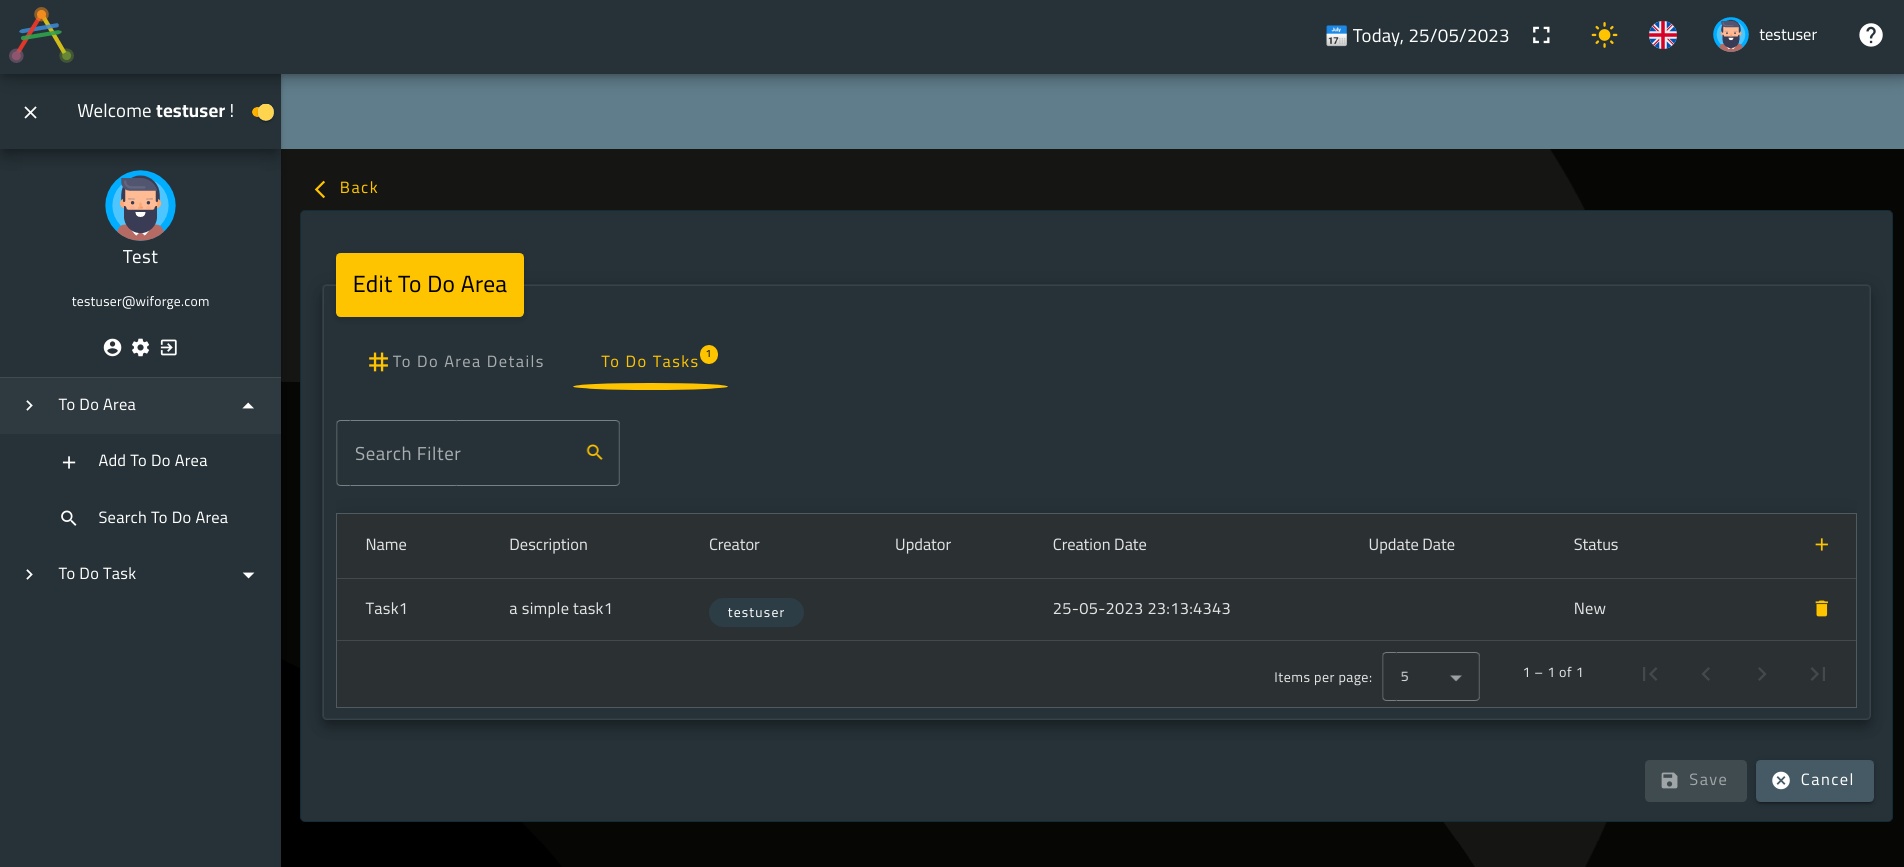Click the creation date 25-05-2023 cell

point(1141,609)
